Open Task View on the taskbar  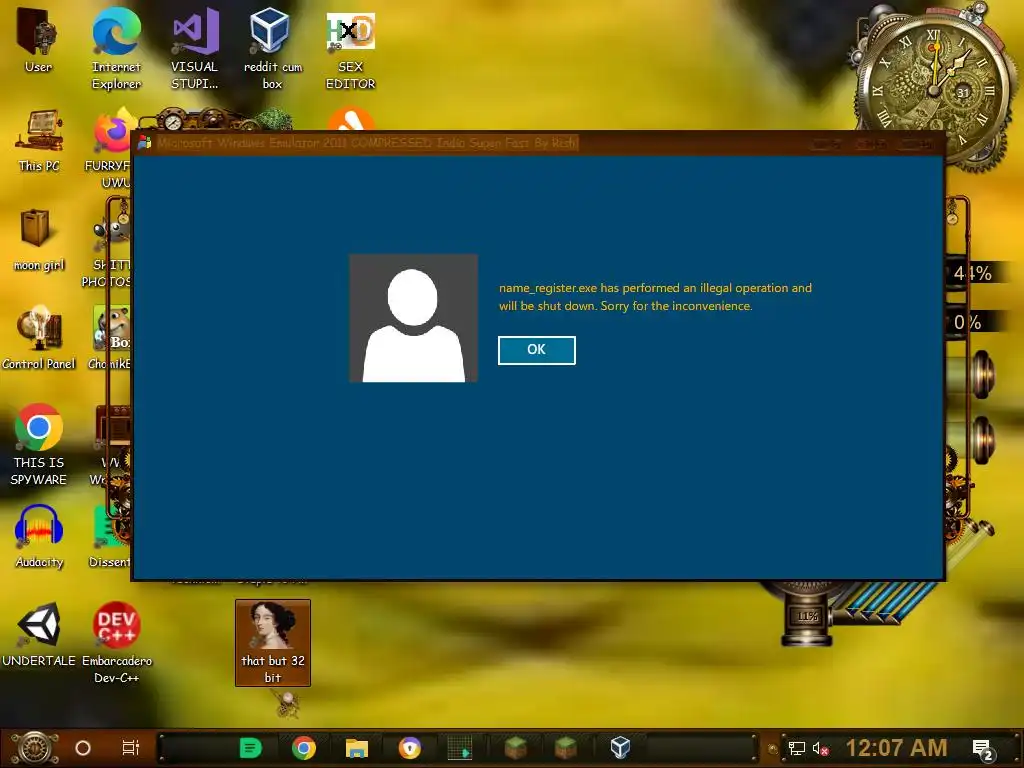[x=131, y=748]
